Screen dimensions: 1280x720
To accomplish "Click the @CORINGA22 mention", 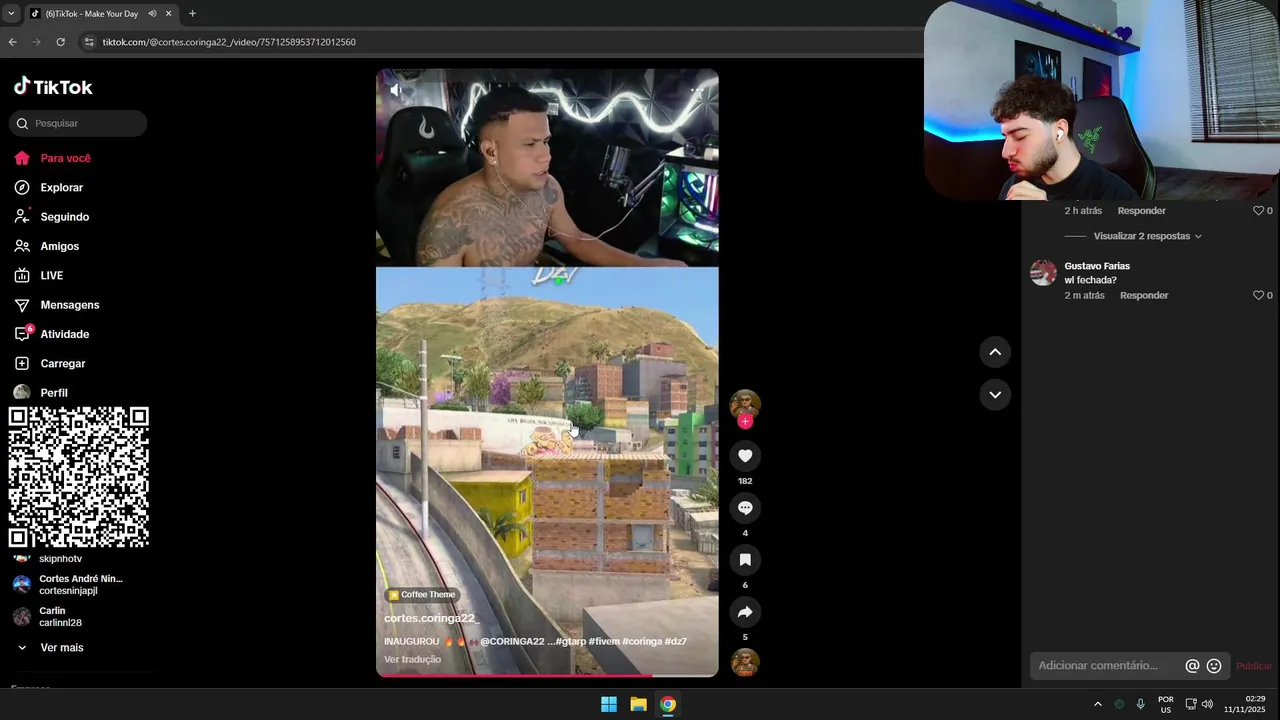I will click(x=512, y=641).
